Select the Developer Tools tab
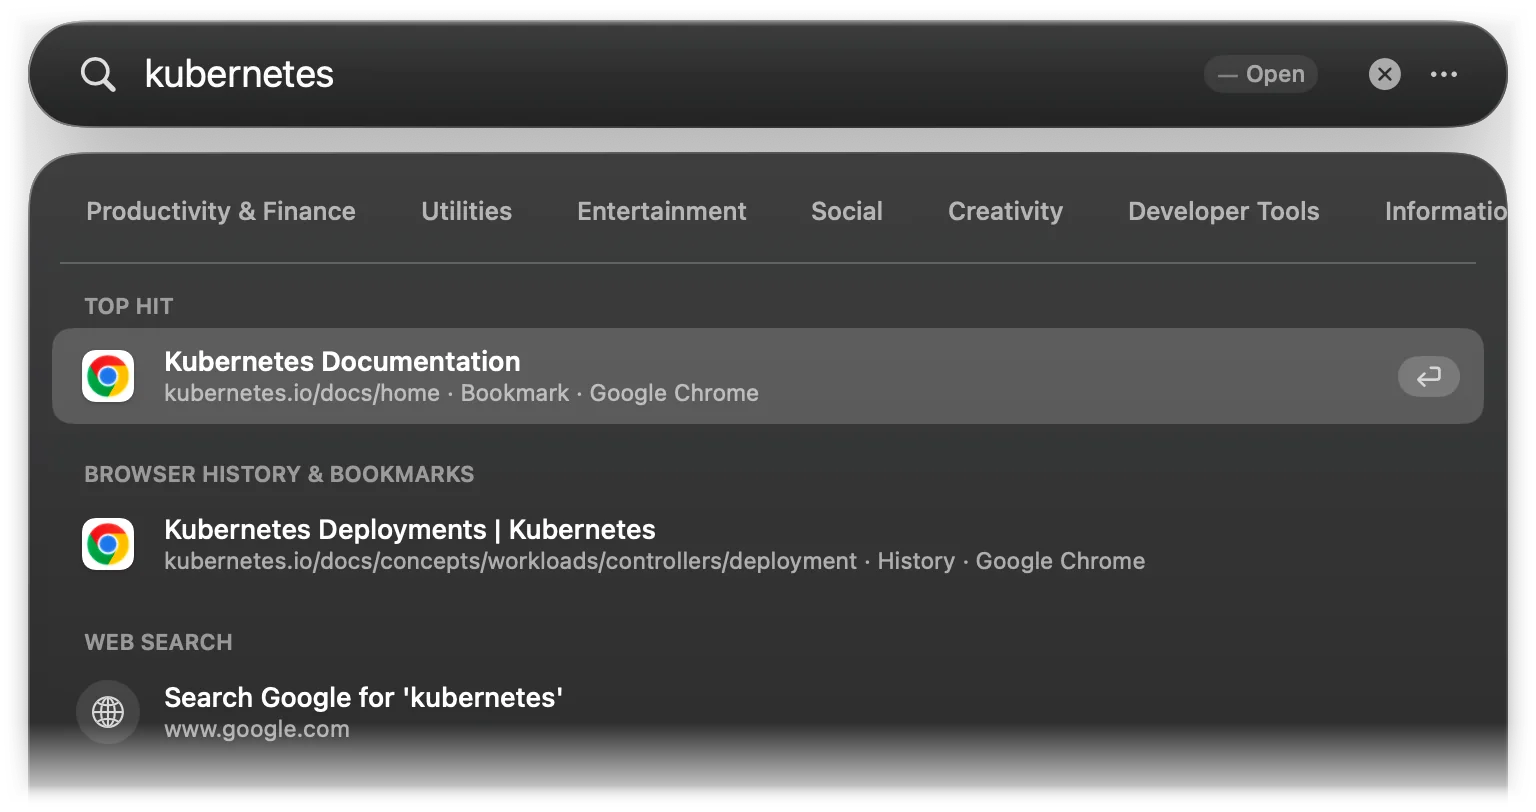The width and height of the screenshot is (1536, 812). click(x=1223, y=211)
